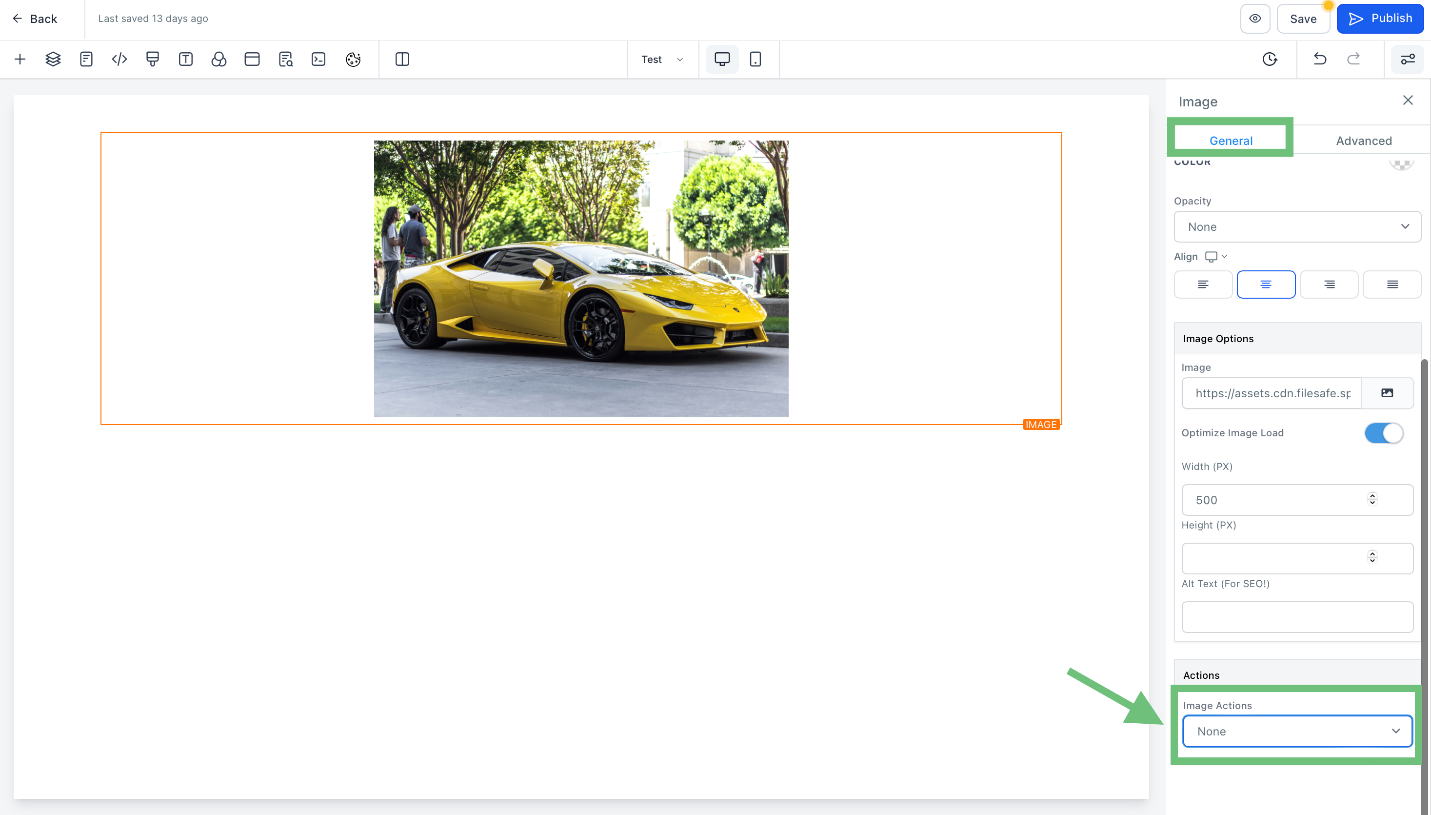Click the settings panel scrollbar
Image resolution: width=1431 pixels, height=815 pixels.
(x=1425, y=585)
